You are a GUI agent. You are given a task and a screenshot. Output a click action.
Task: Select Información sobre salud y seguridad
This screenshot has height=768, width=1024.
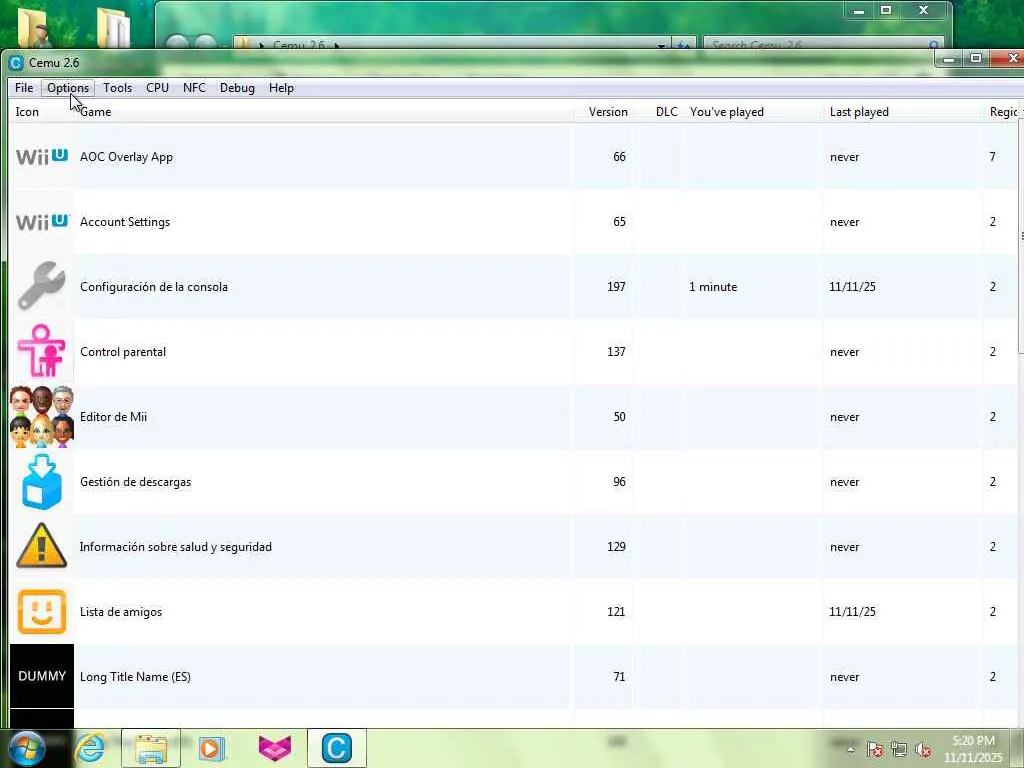tap(176, 547)
